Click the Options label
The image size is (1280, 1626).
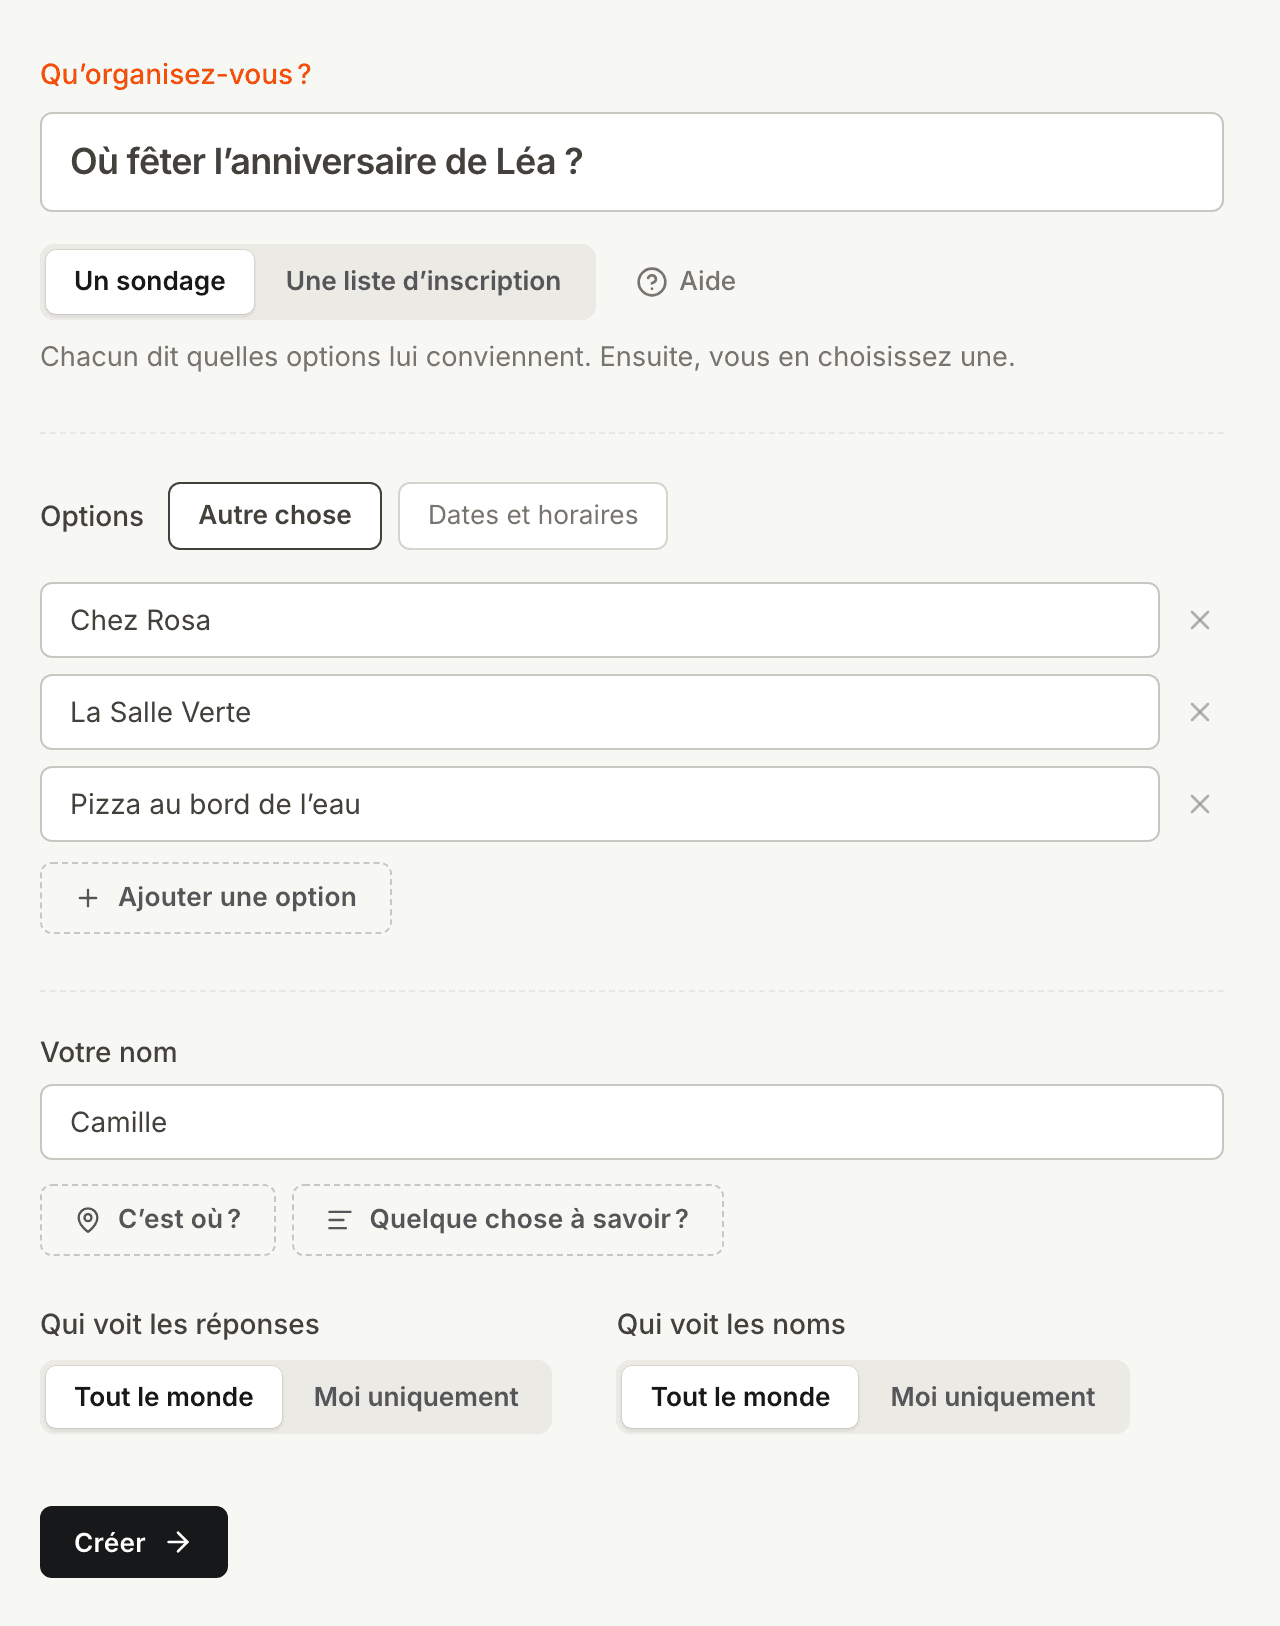[x=92, y=517]
